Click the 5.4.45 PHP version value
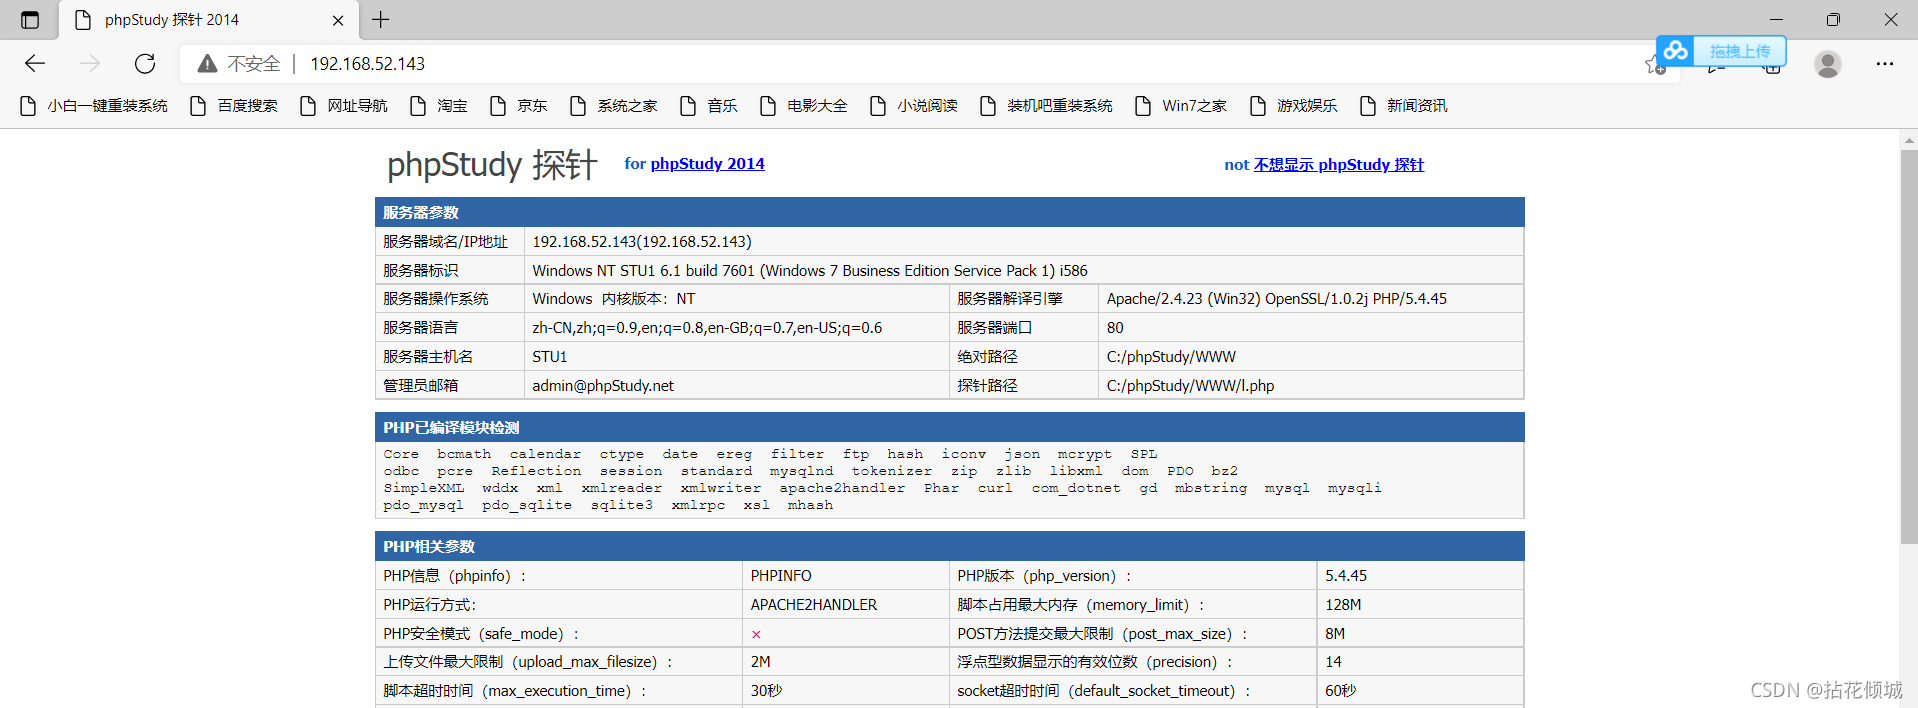The width and height of the screenshot is (1918, 708). pos(1346,576)
